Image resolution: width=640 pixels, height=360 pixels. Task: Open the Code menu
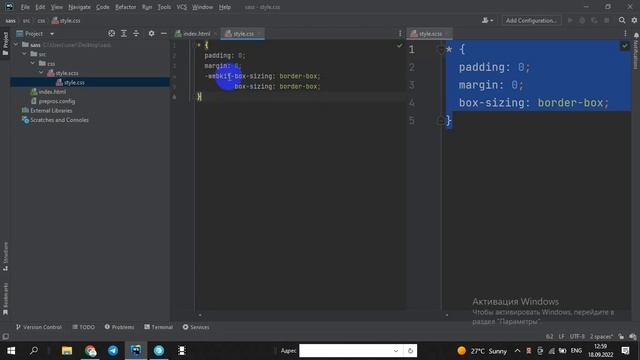click(x=102, y=7)
